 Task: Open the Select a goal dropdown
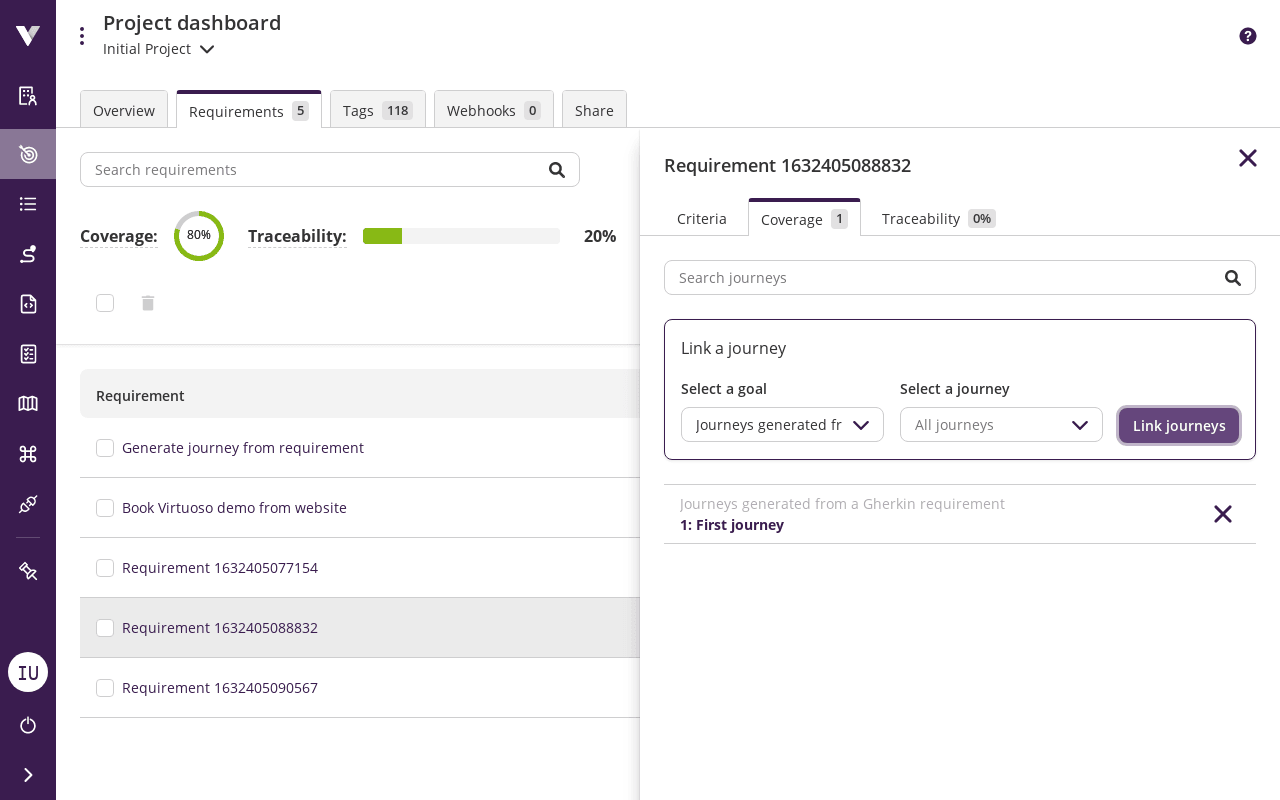pyautogui.click(x=782, y=424)
